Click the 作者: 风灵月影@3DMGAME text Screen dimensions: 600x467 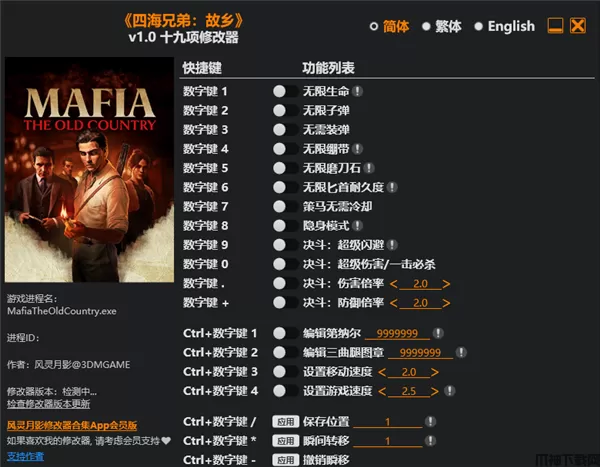click(x=68, y=364)
